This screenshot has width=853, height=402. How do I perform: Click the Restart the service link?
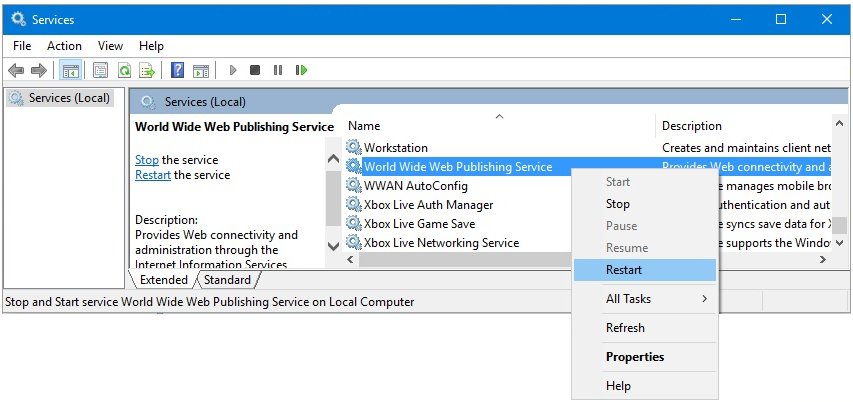pyautogui.click(x=153, y=175)
